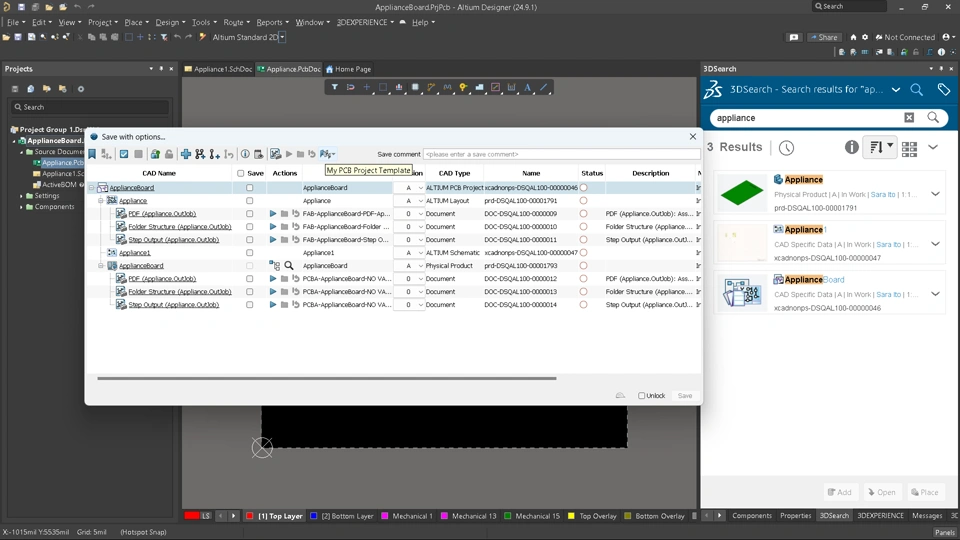
Task: Reset action on FAB-ApplianceBoard-Step row
Action: (296, 239)
